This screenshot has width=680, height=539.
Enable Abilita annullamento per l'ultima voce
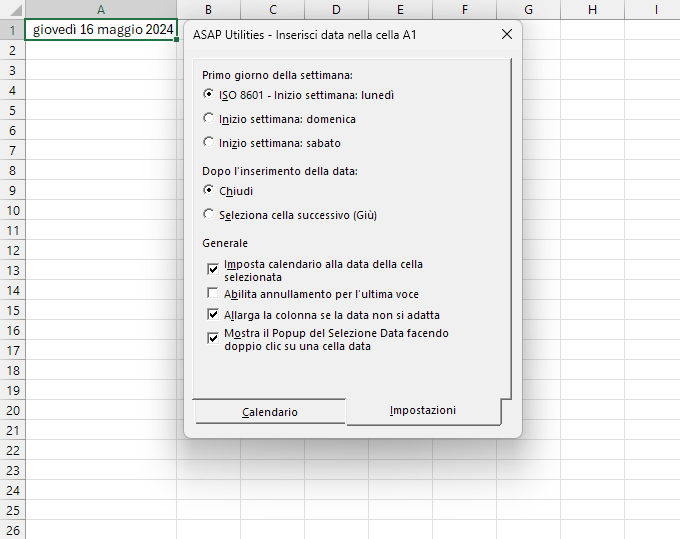click(x=213, y=294)
